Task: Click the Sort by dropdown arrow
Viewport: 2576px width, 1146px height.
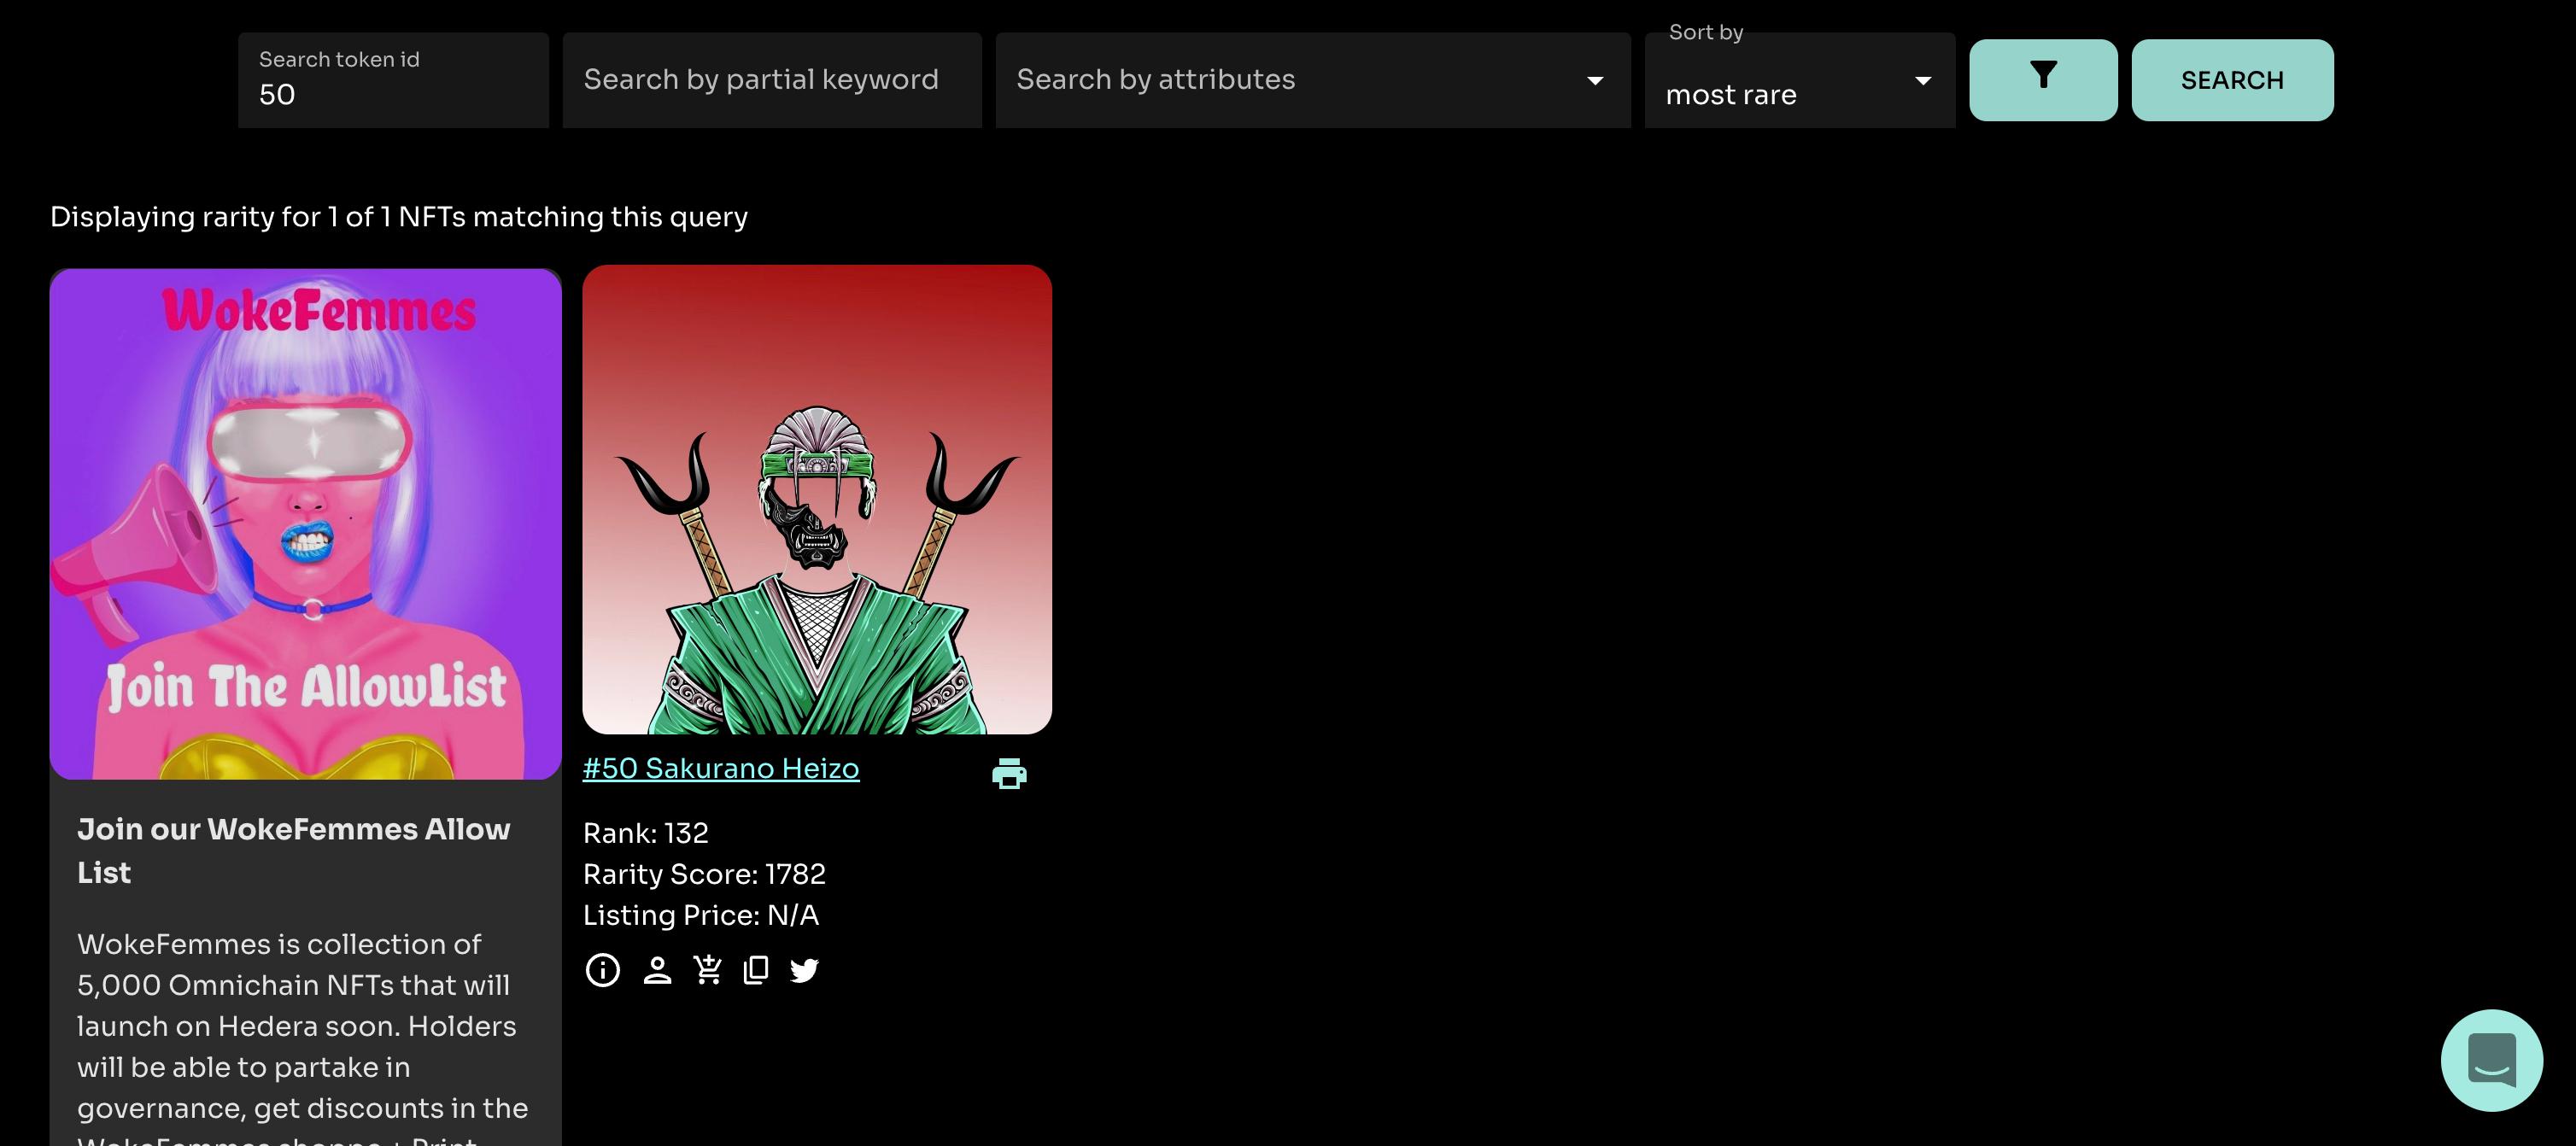Action: click(1922, 81)
